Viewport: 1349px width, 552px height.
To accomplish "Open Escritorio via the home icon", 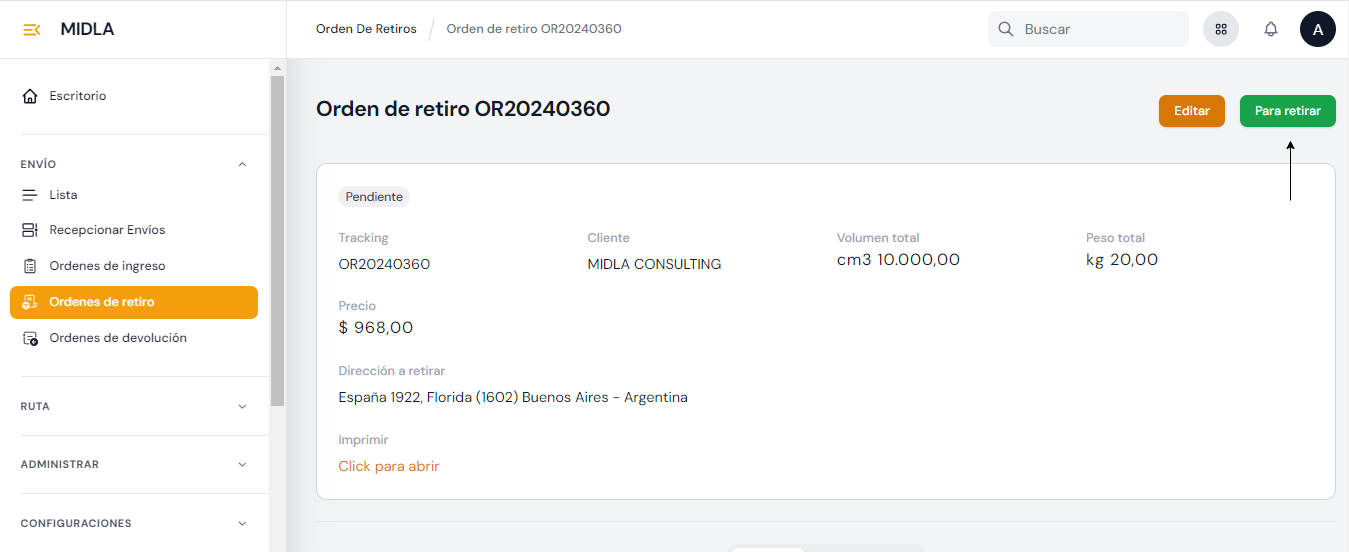I will [30, 96].
